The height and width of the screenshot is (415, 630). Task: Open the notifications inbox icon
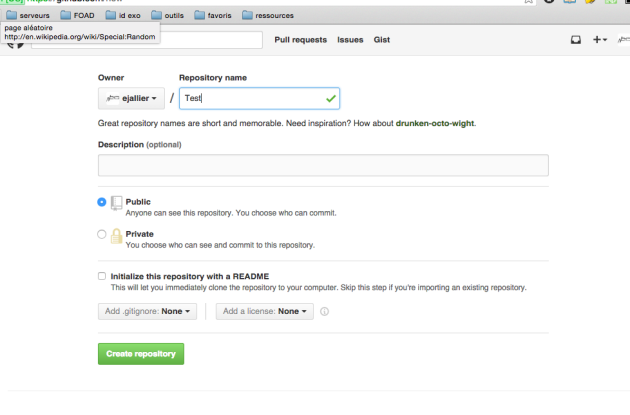576,40
